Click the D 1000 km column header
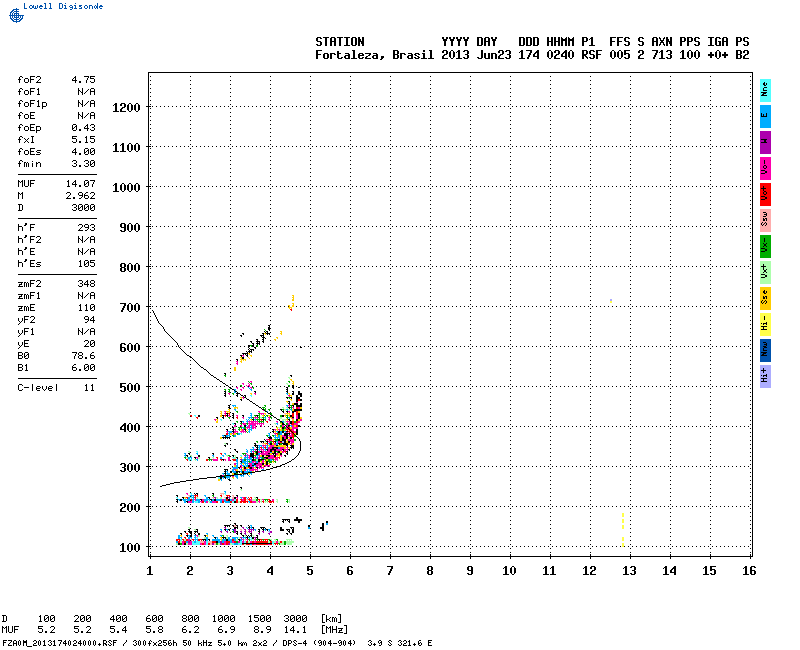The width and height of the screenshot is (800, 650). (224, 619)
